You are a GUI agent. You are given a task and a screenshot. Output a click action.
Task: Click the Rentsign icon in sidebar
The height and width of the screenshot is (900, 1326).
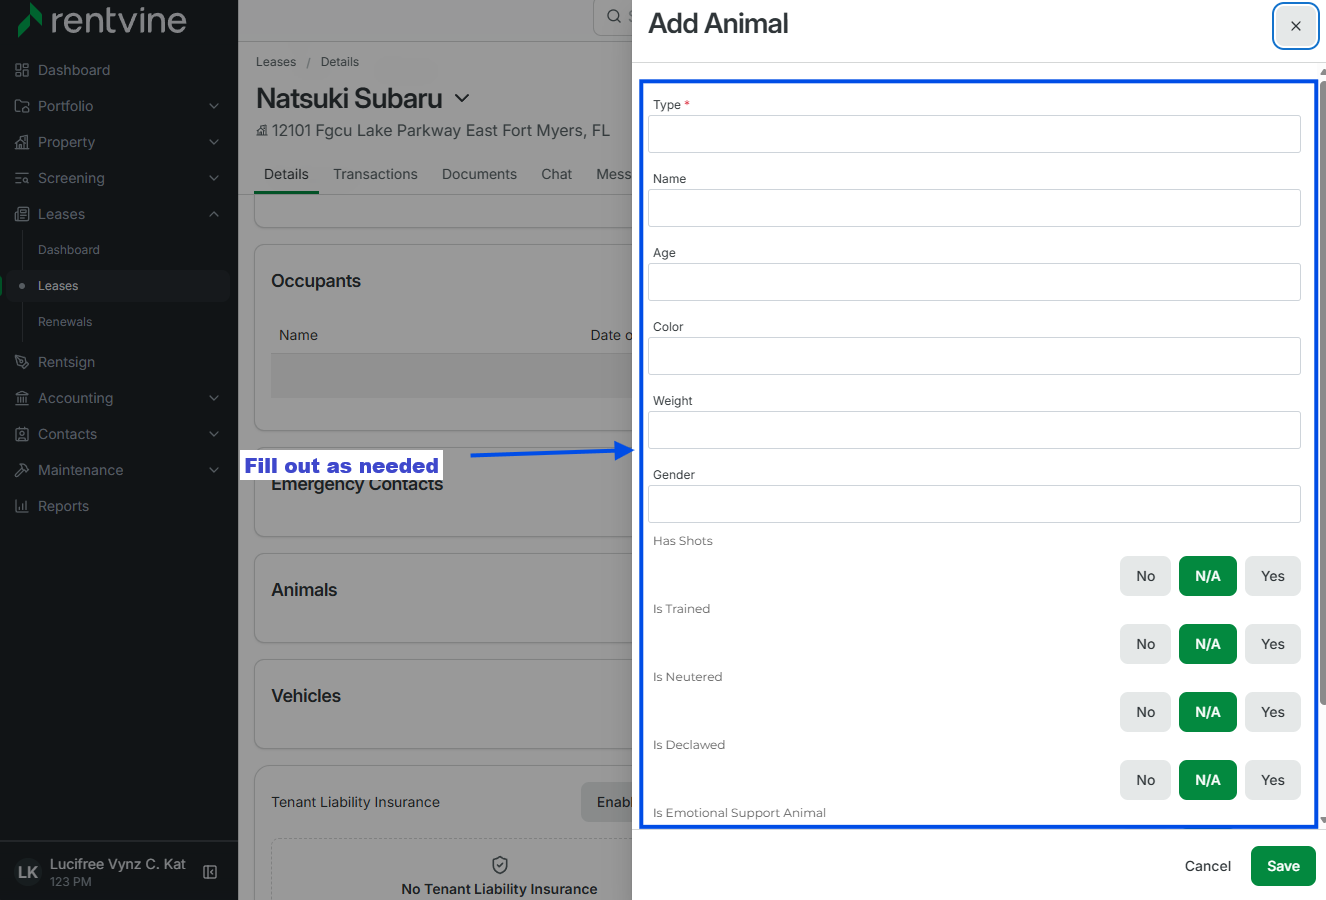point(22,362)
